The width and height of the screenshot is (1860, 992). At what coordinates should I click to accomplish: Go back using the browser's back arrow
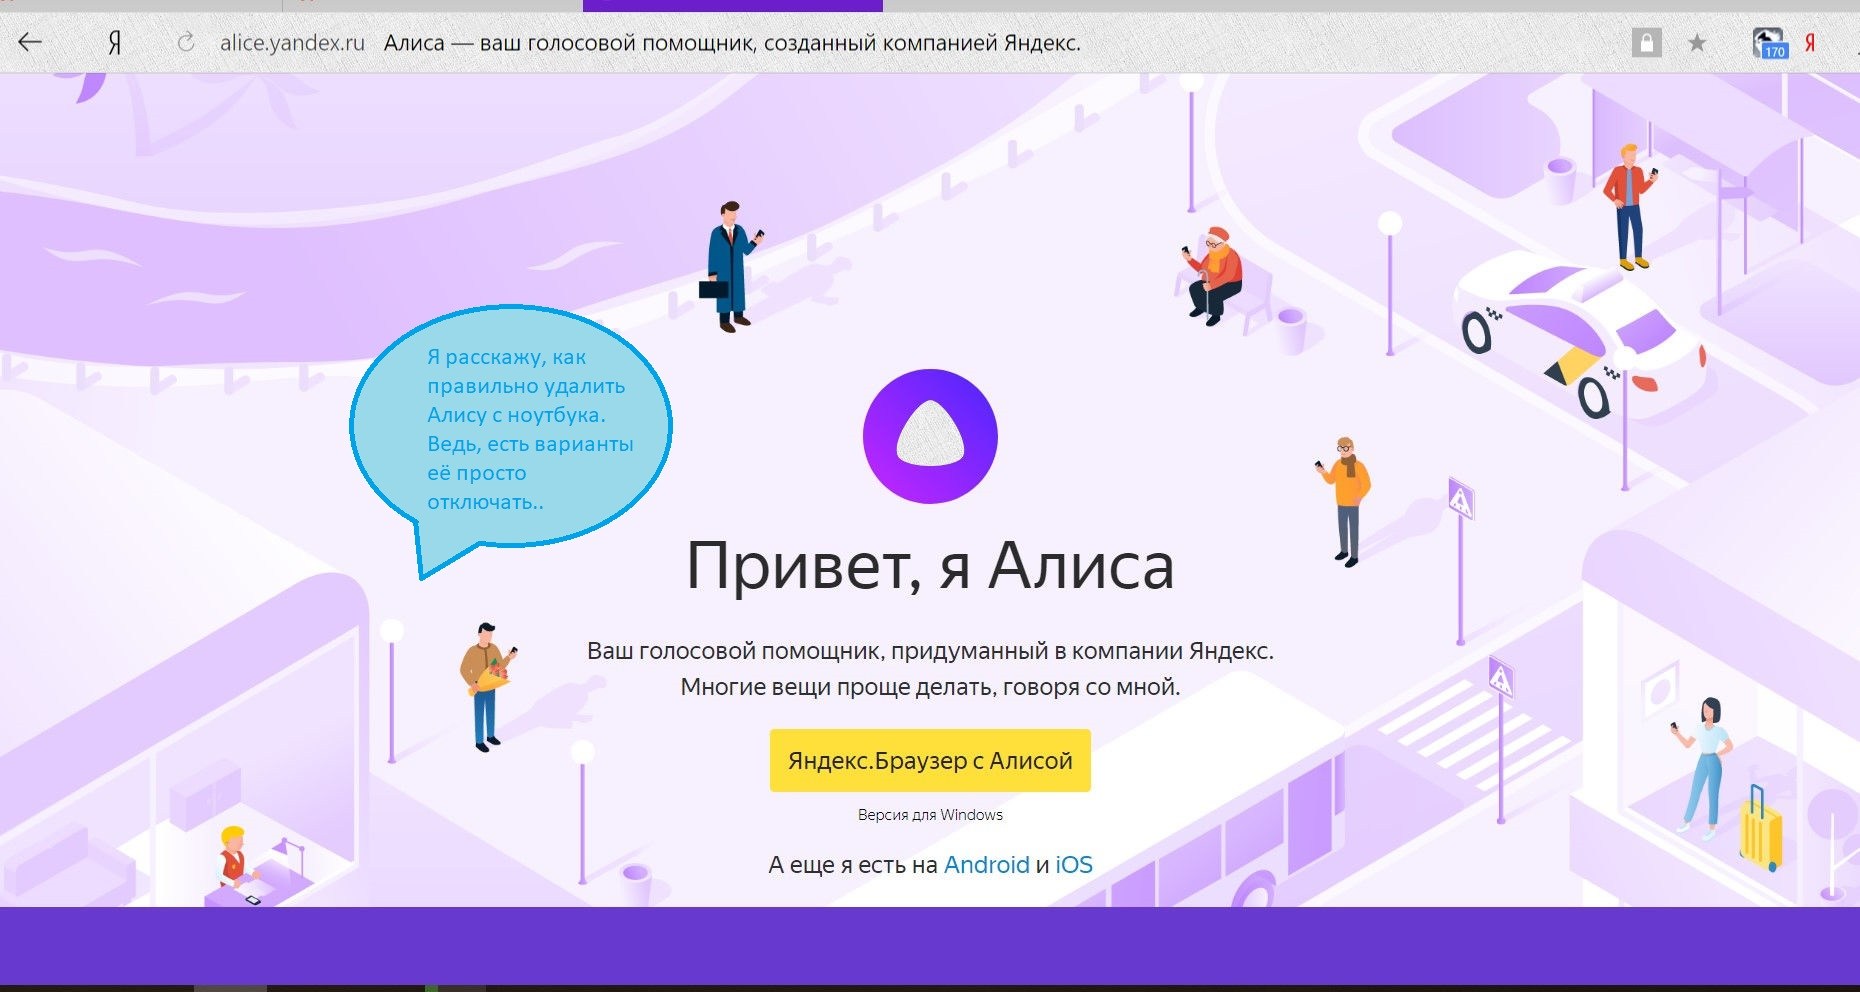point(30,42)
